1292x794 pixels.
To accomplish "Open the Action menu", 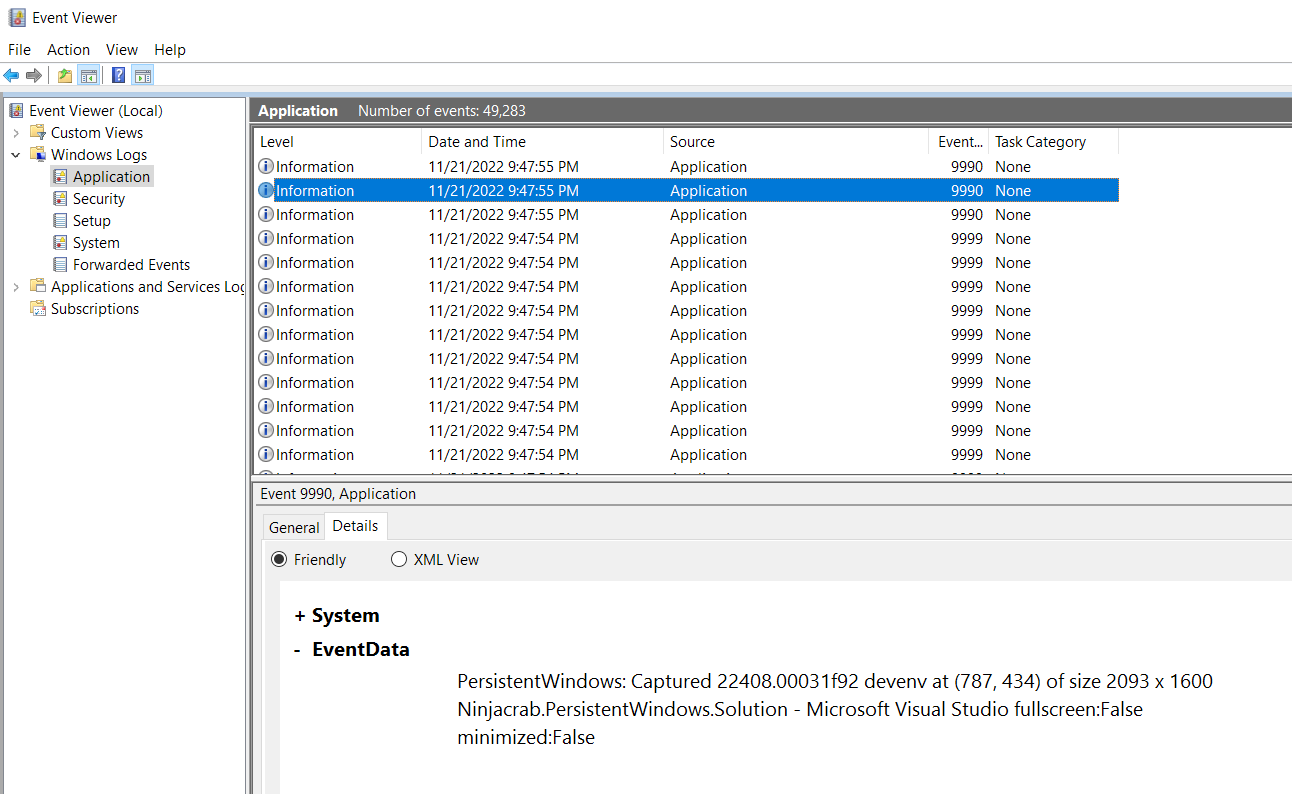I will click(68, 49).
